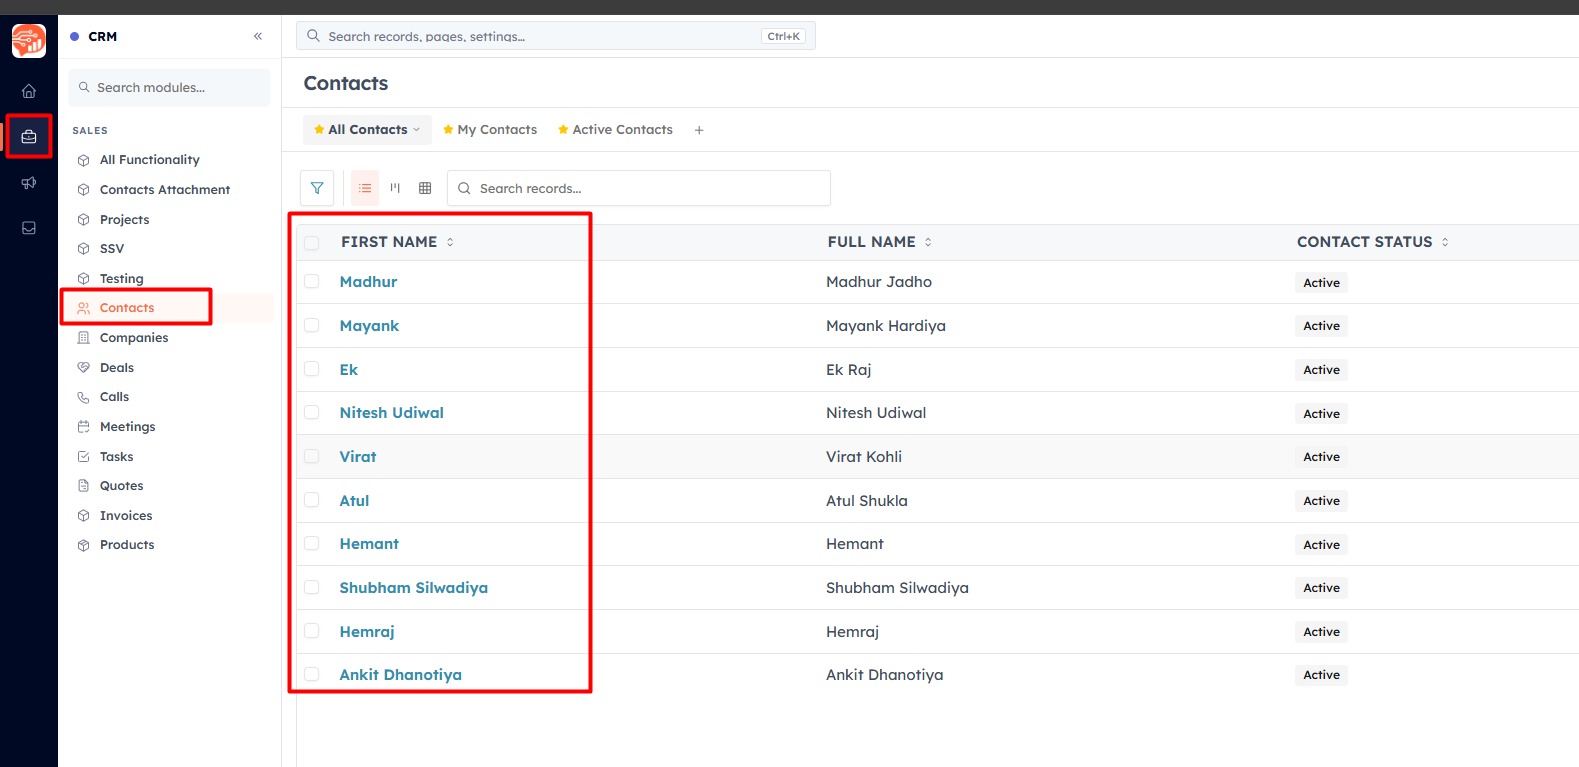
Task: Focus the Search records field in toolbar
Action: tap(639, 188)
